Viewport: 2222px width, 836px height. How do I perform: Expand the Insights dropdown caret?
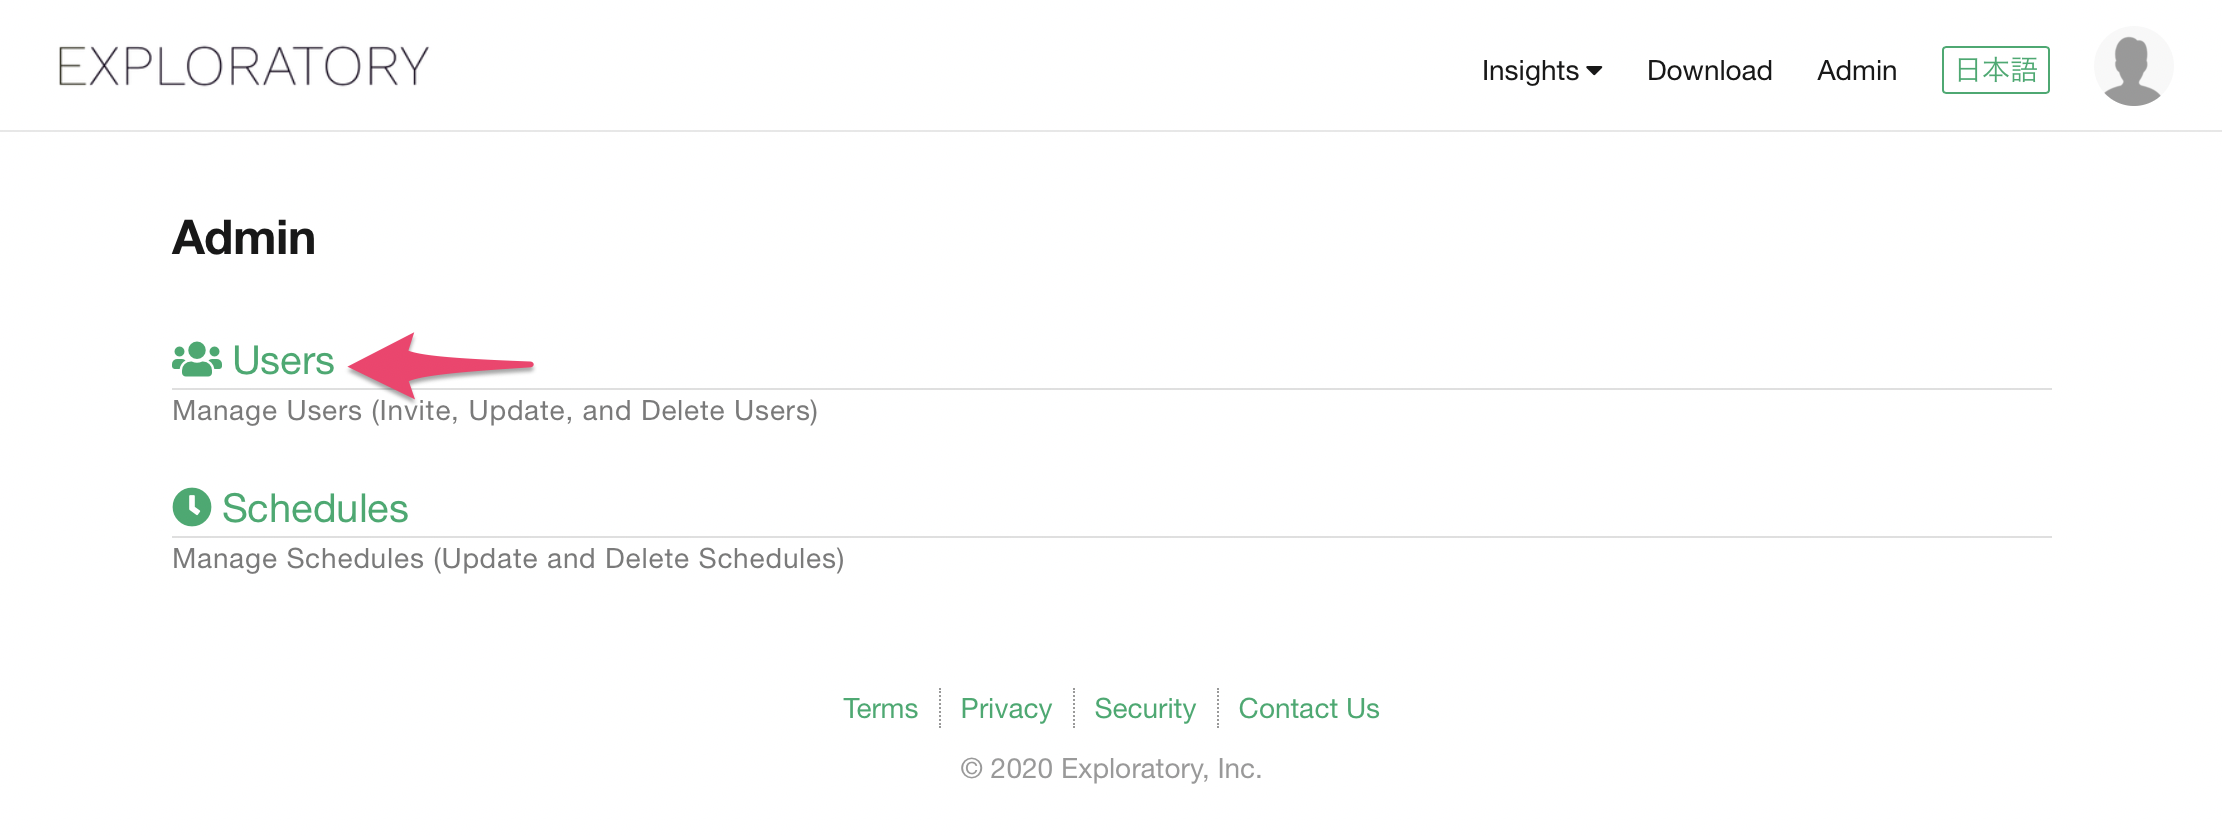pos(1595,70)
